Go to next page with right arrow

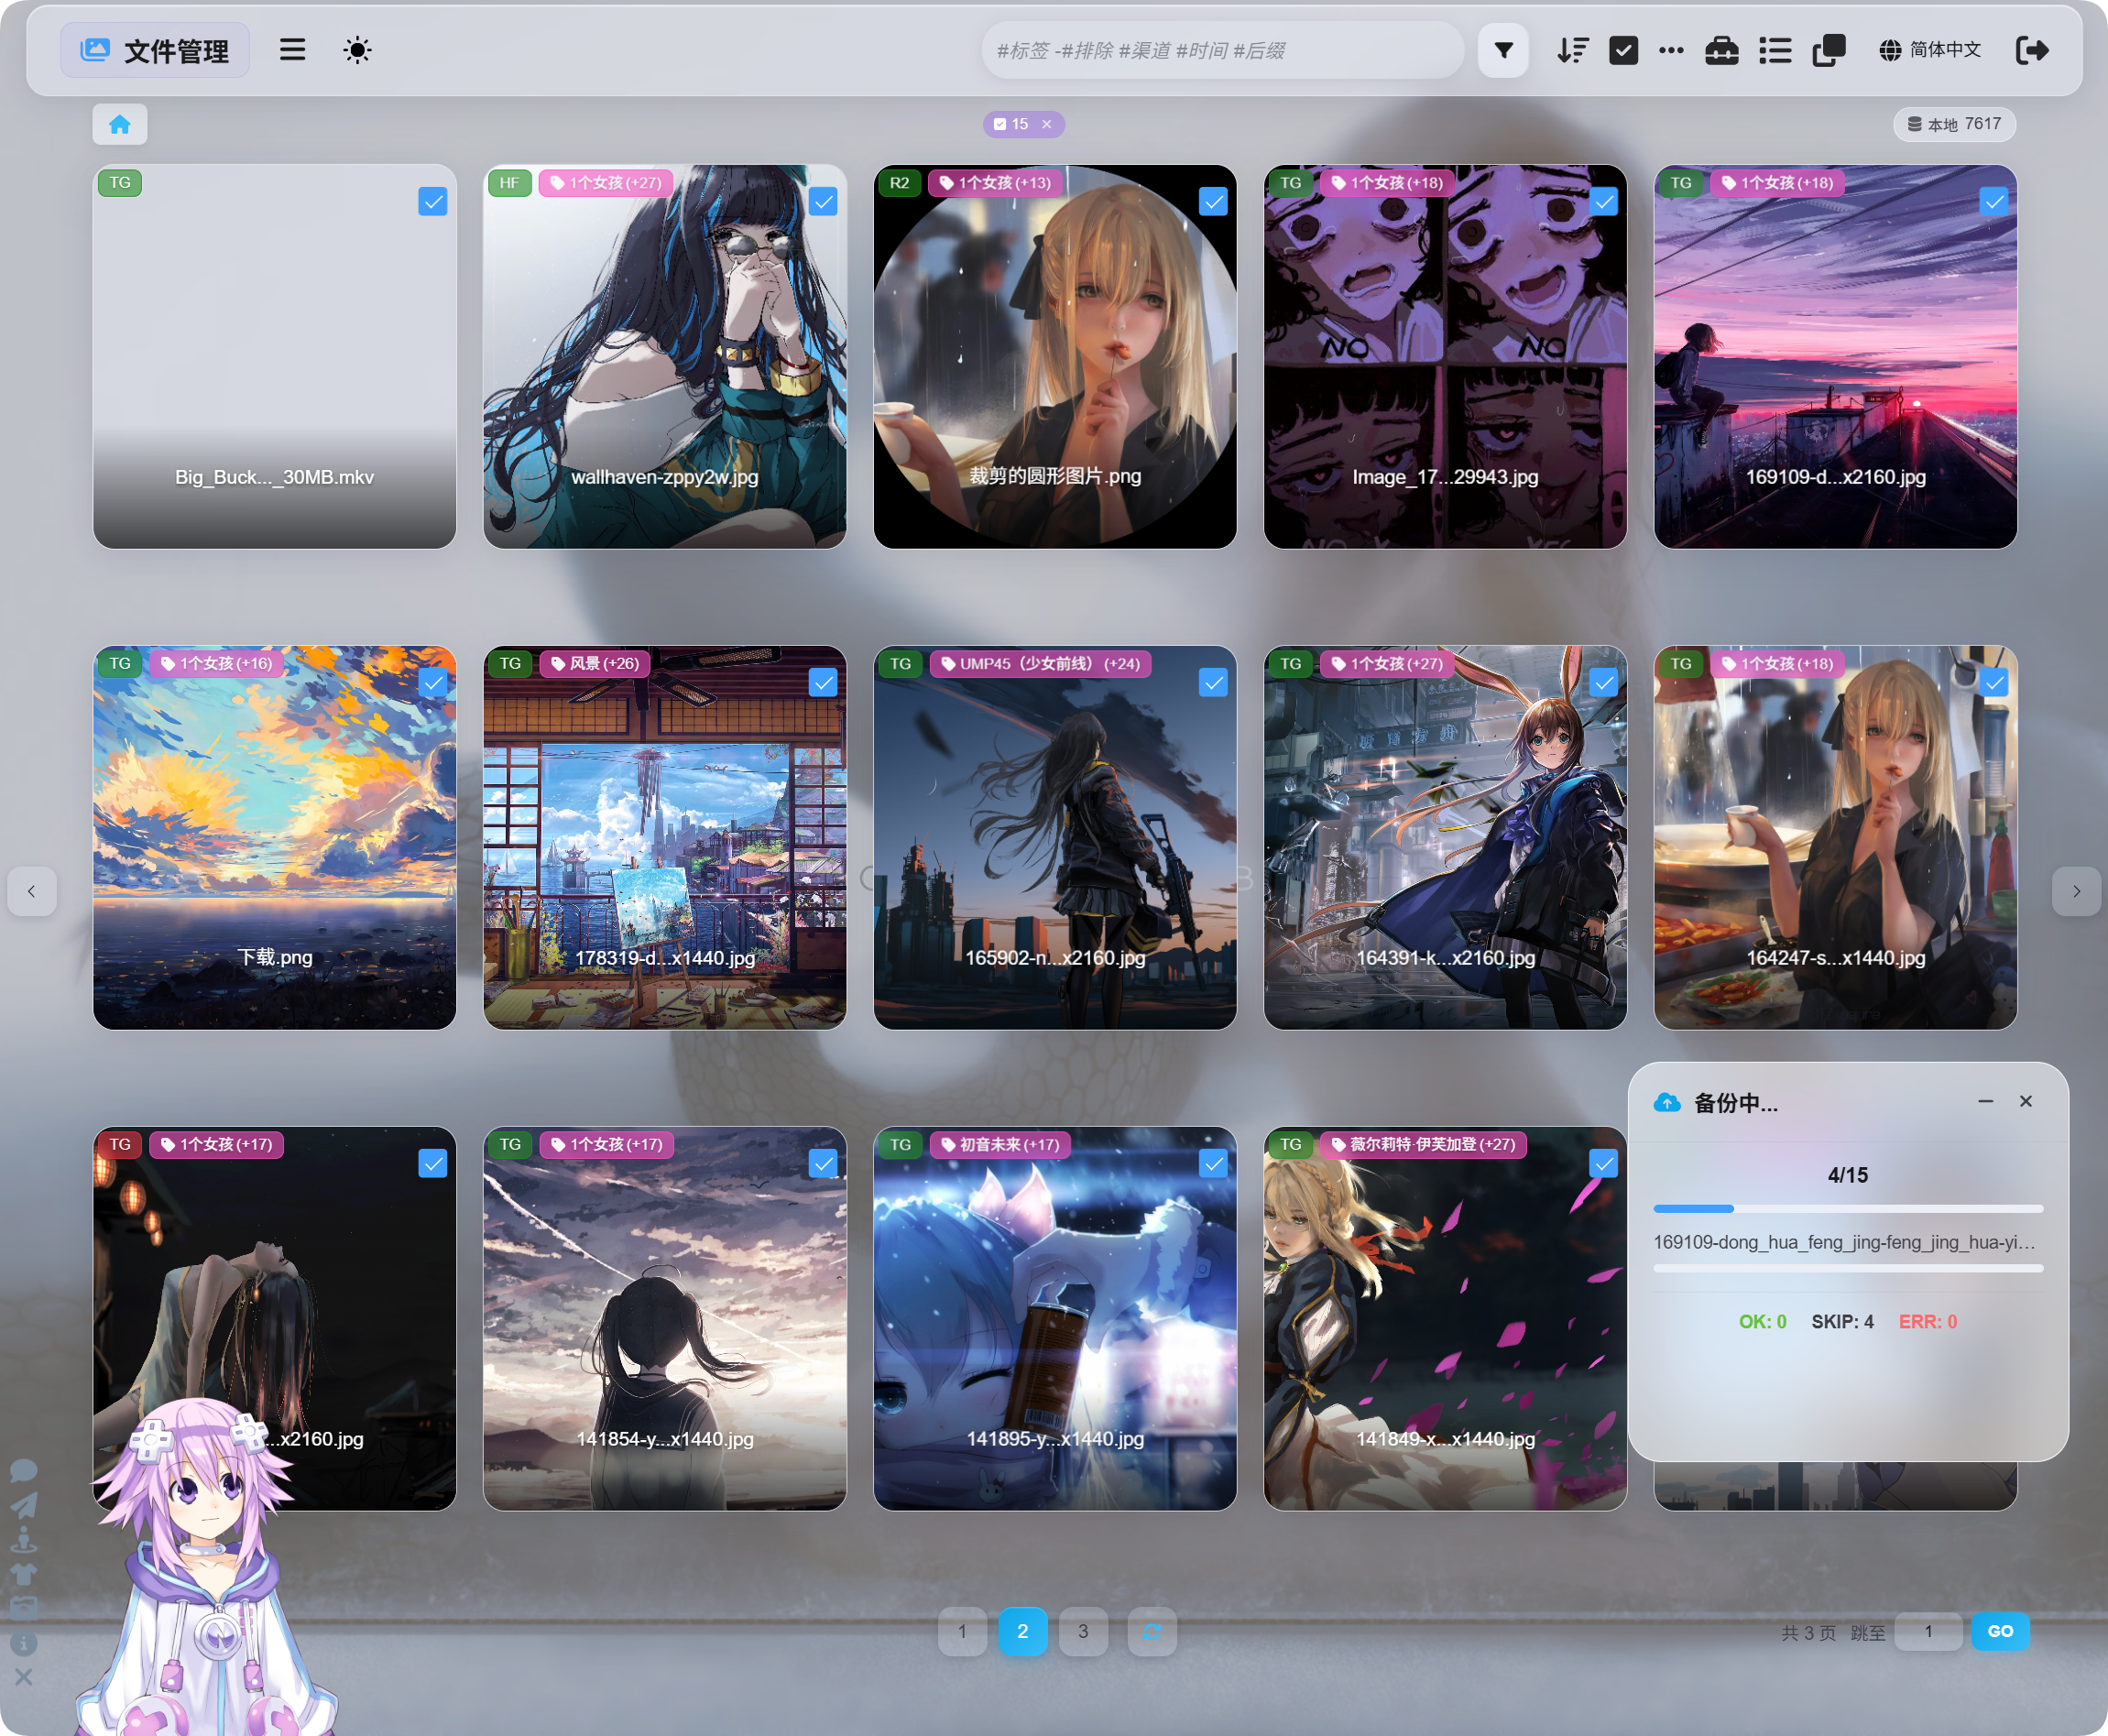2076,891
